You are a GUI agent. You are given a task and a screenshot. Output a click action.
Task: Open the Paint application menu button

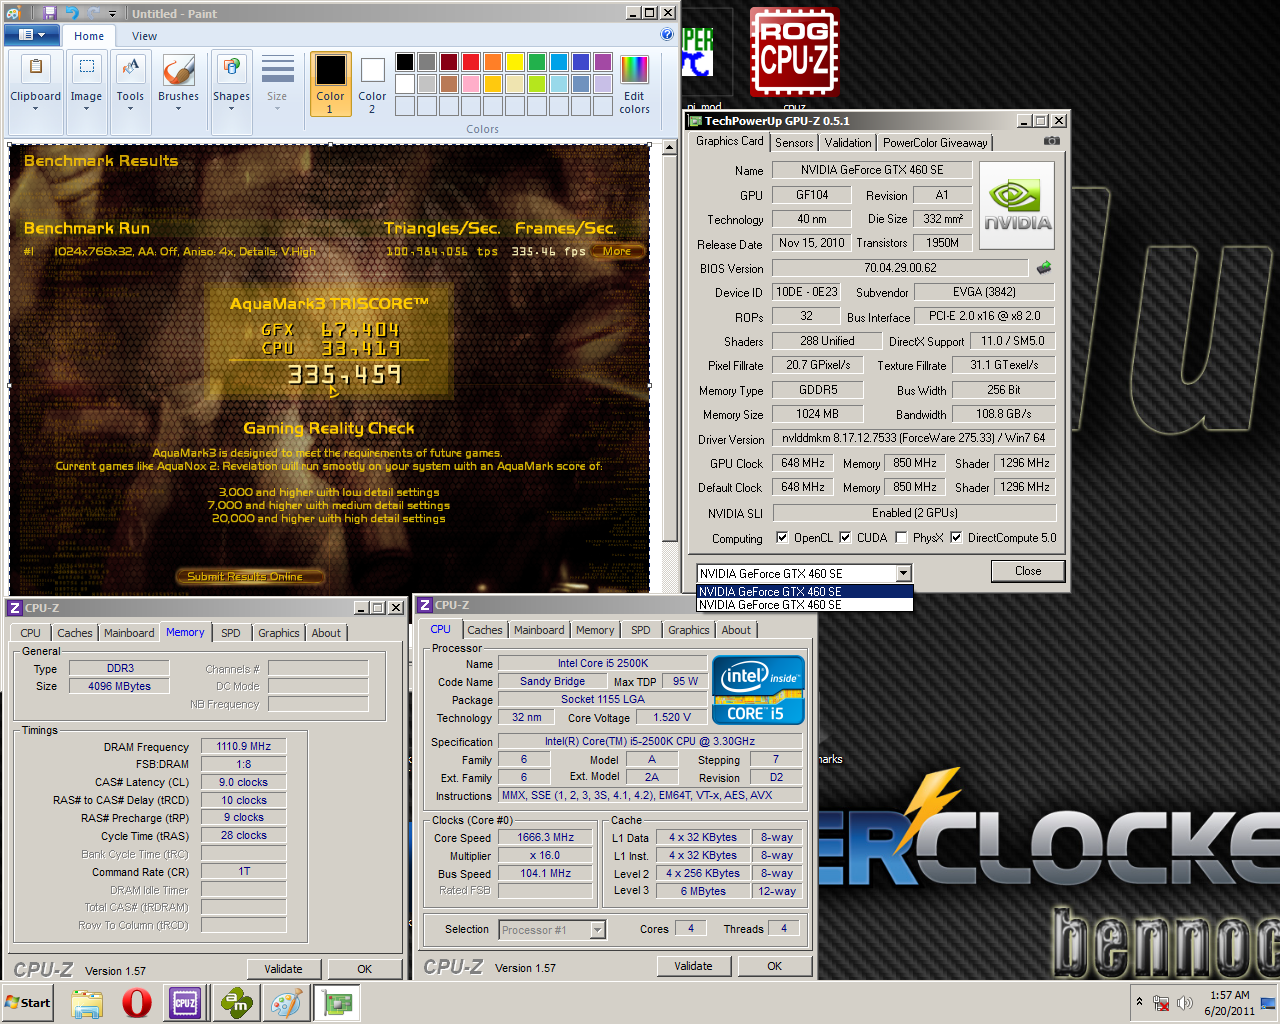click(32, 35)
